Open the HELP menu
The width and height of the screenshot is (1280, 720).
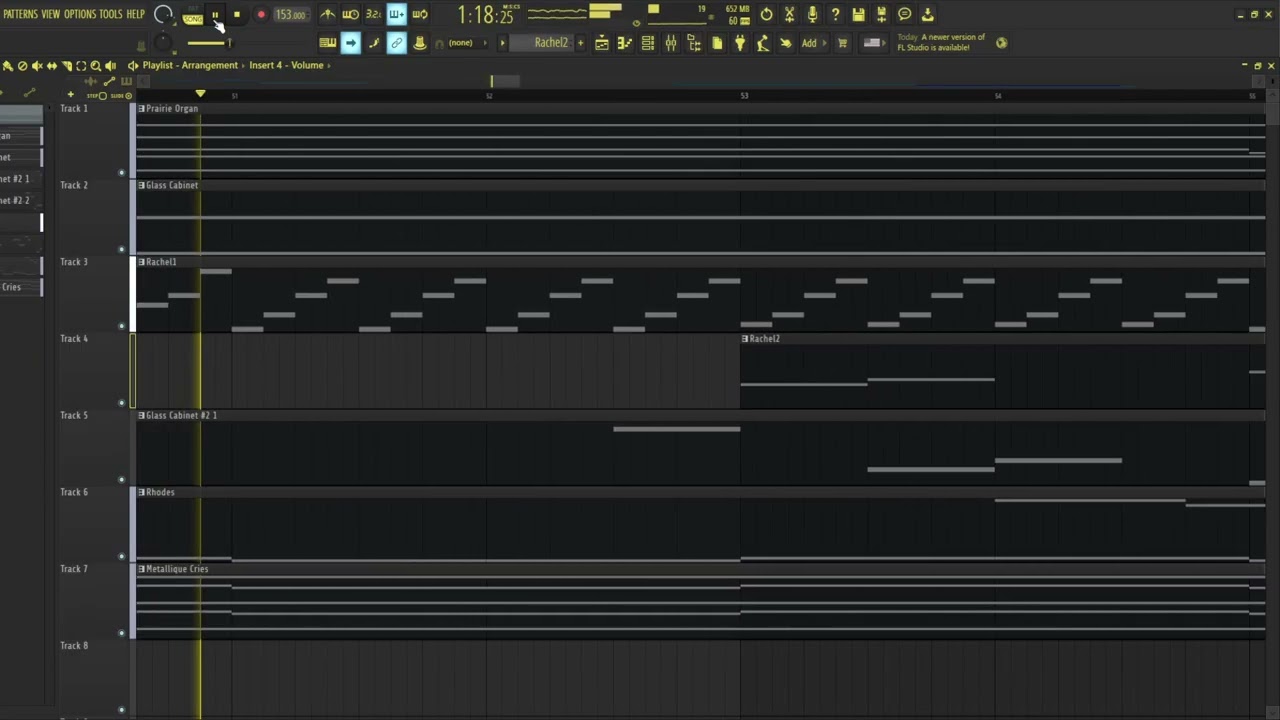(136, 14)
